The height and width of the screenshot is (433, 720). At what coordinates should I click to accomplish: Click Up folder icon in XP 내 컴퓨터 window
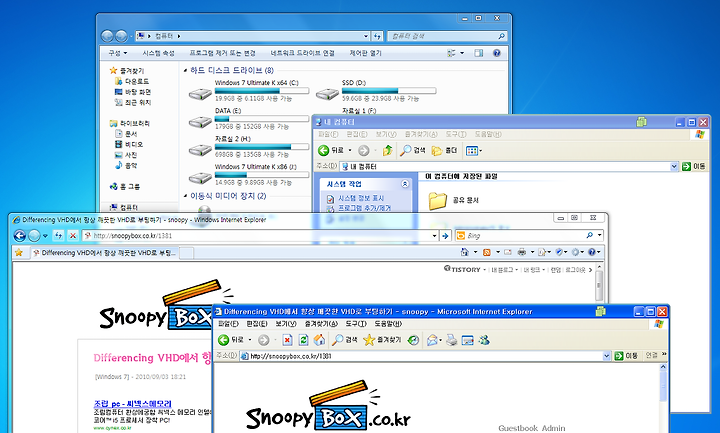pos(387,150)
